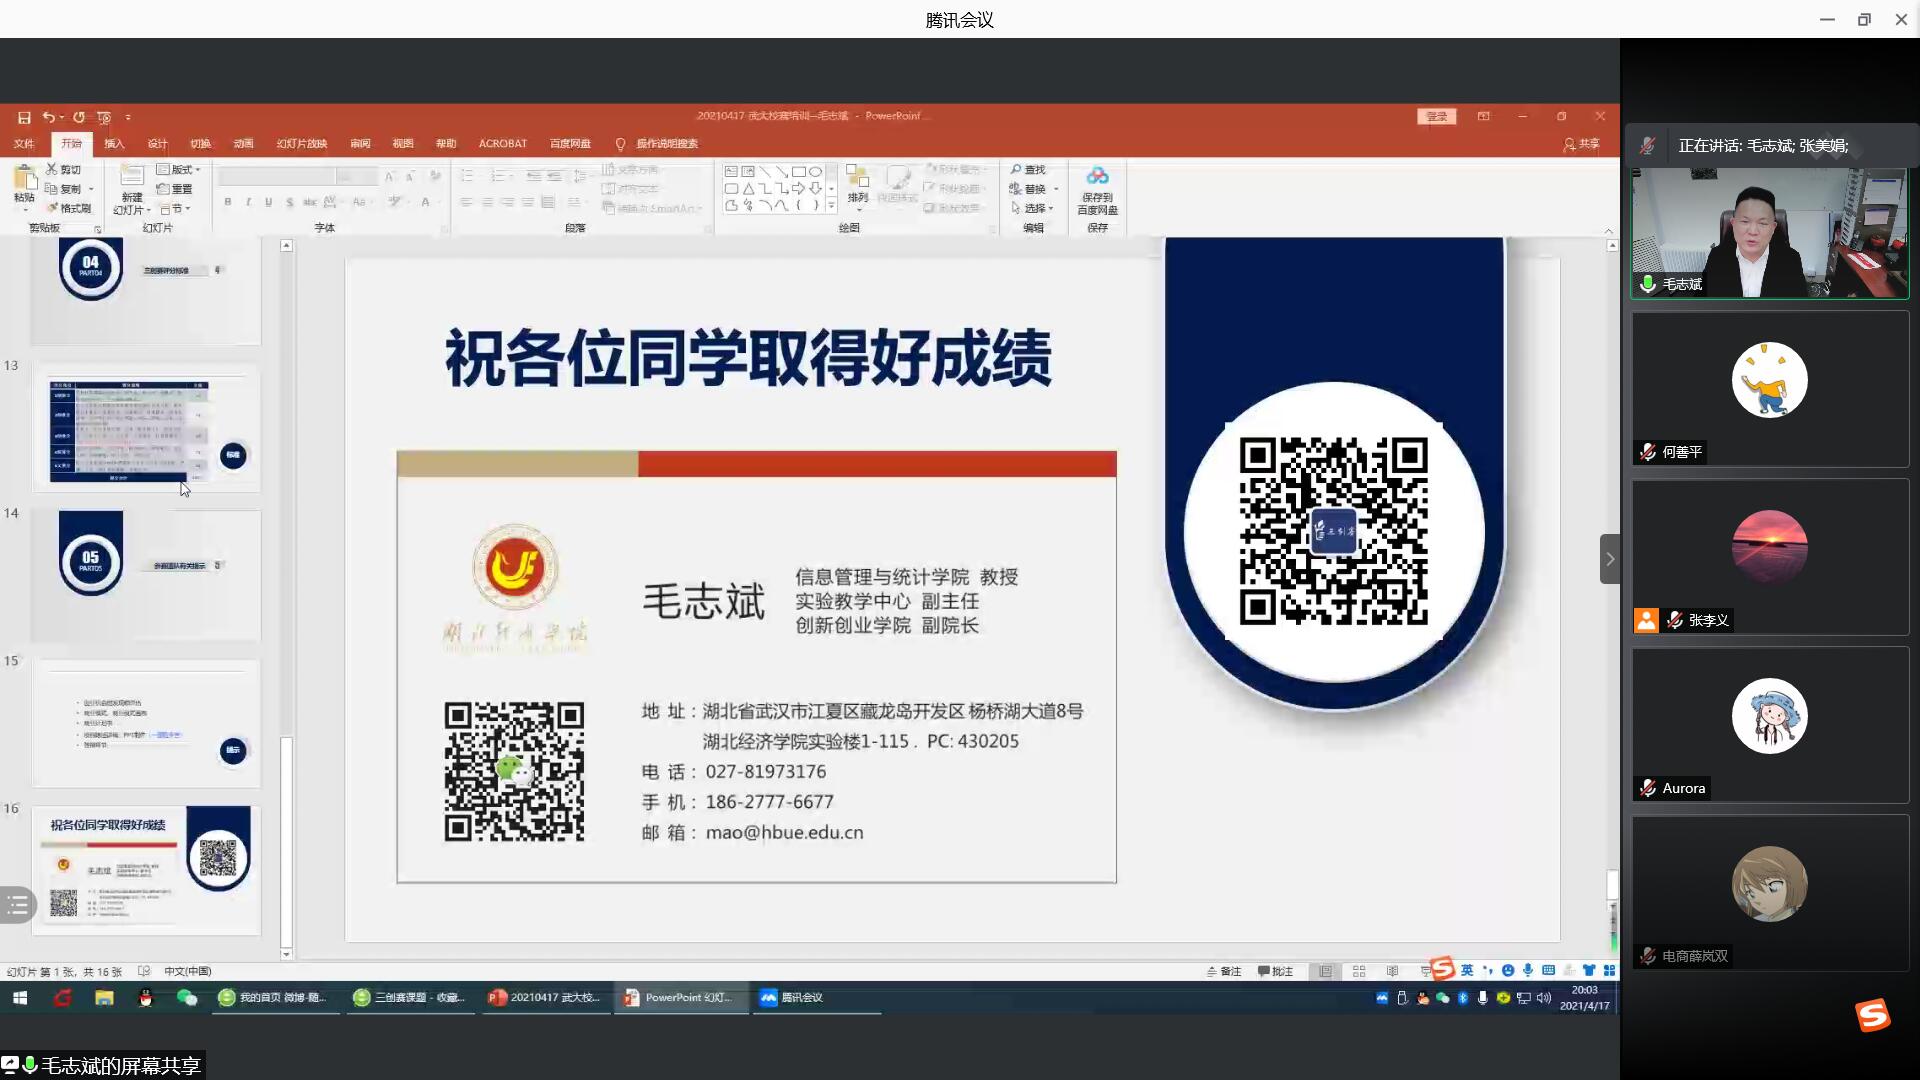Click 毛志斌's video tile
The width and height of the screenshot is (1920, 1080).
(1770, 233)
